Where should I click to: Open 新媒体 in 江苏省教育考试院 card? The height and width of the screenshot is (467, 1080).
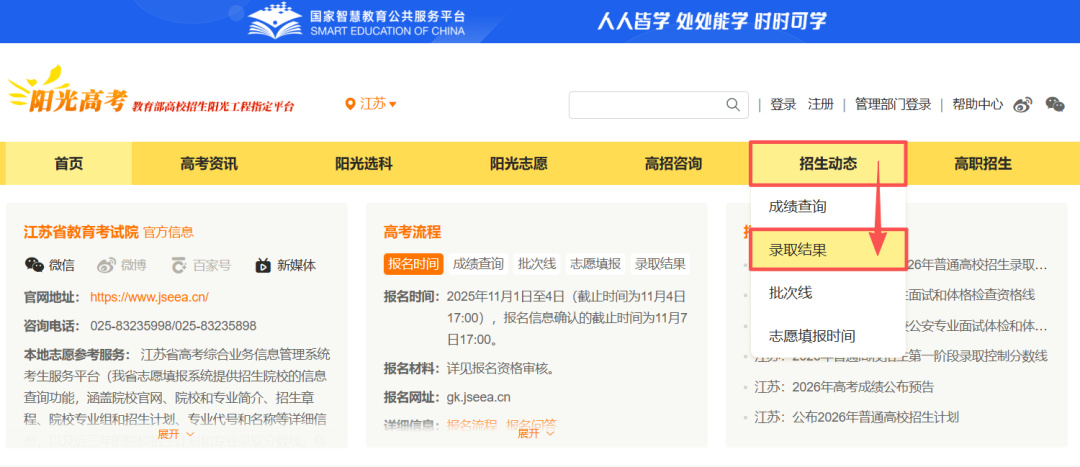point(285,265)
